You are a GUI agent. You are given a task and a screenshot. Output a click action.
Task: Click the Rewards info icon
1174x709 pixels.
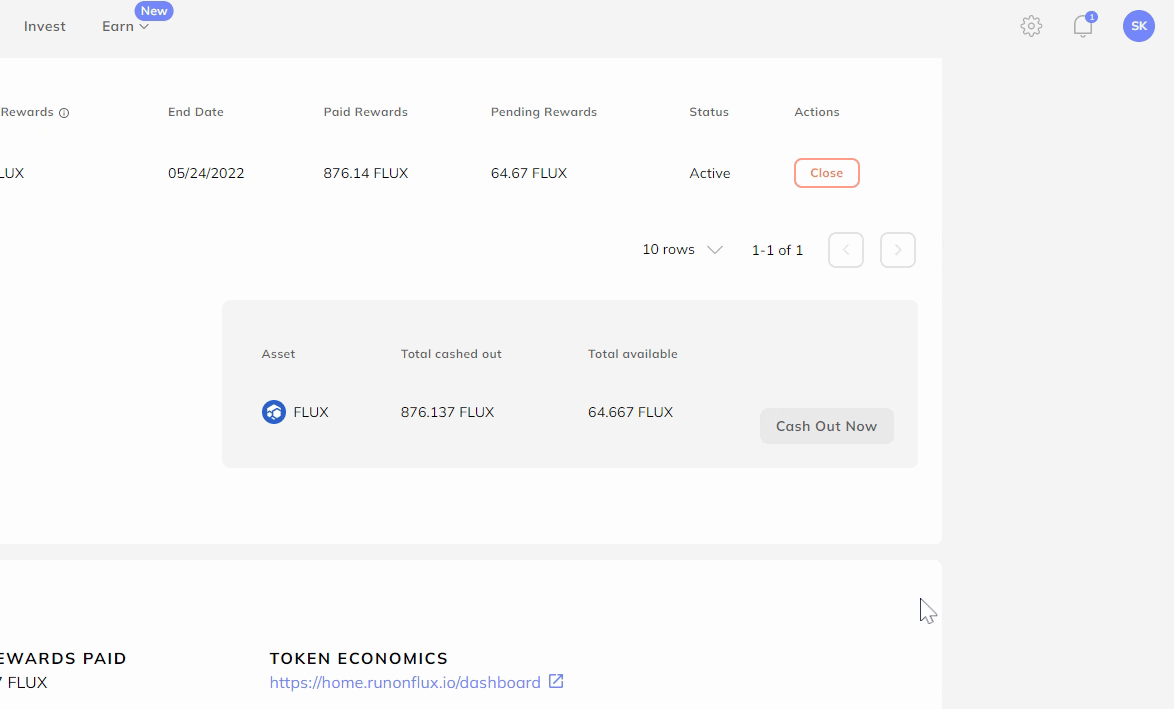click(64, 113)
